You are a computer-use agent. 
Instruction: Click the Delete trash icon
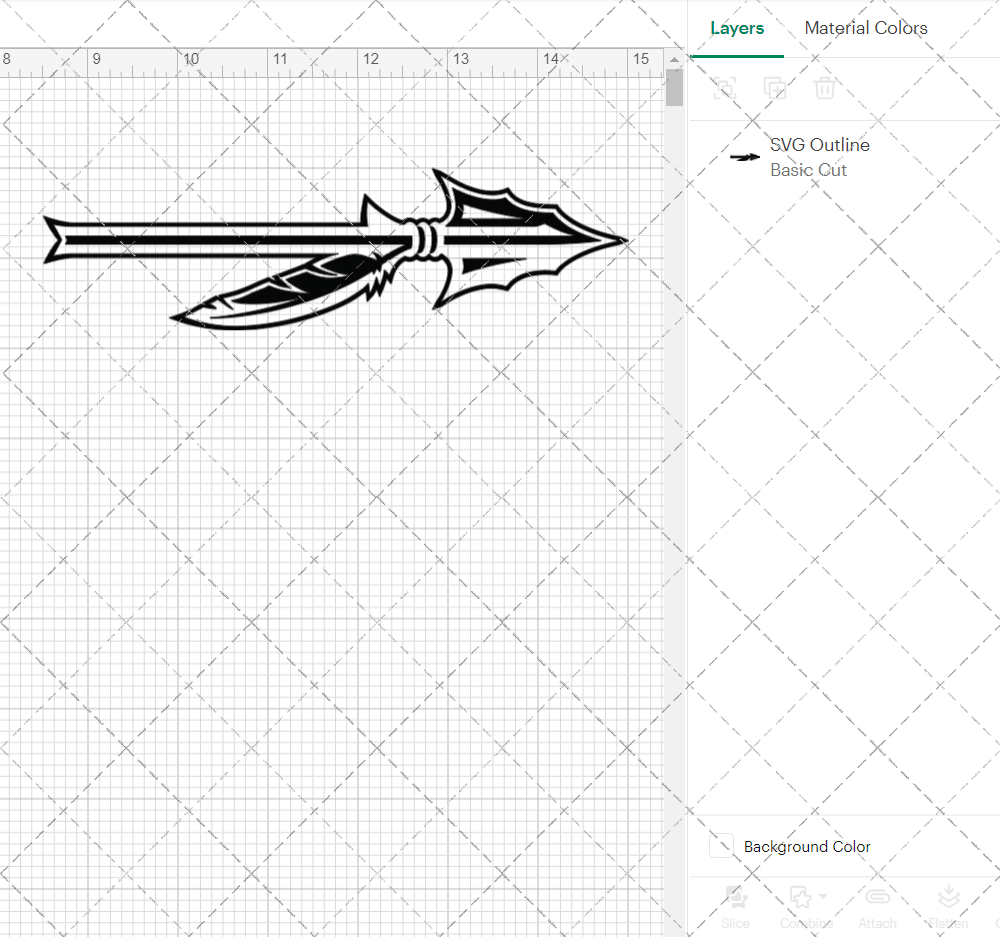(x=824, y=88)
